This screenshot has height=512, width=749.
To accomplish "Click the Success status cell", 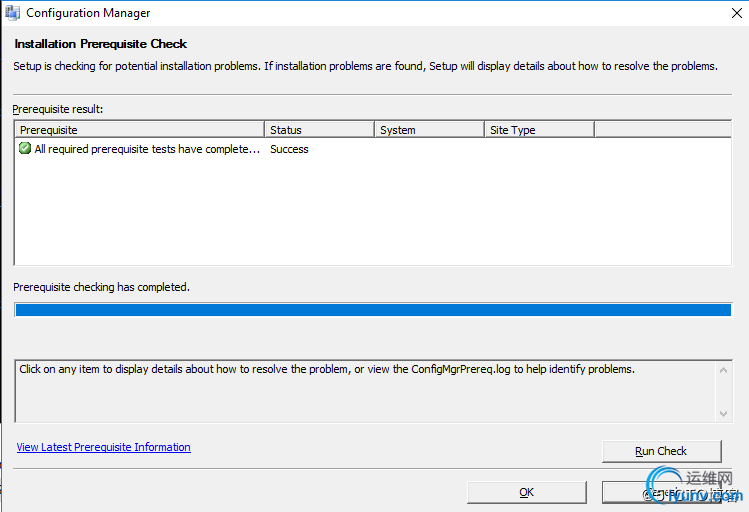I will pyautogui.click(x=289, y=149).
